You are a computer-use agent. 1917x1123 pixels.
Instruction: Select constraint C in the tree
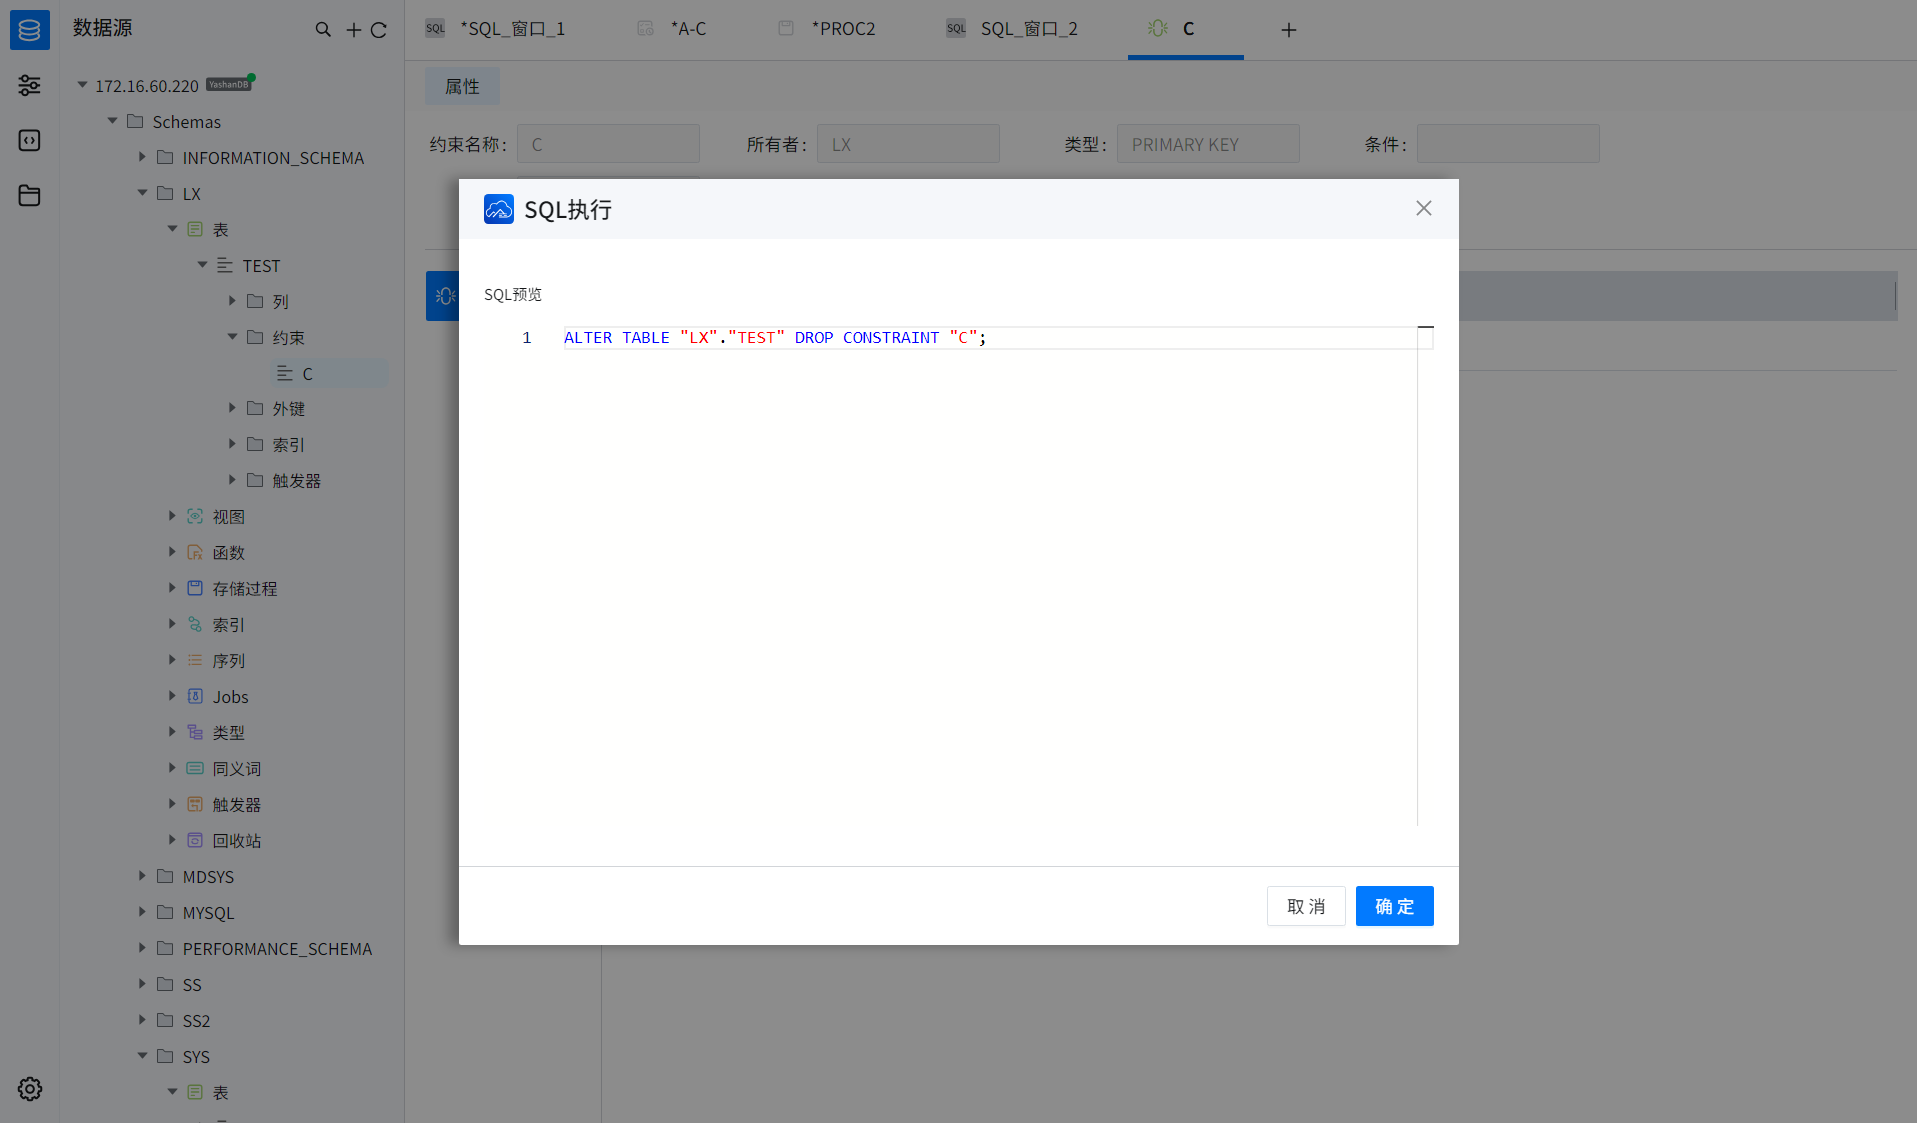(307, 373)
